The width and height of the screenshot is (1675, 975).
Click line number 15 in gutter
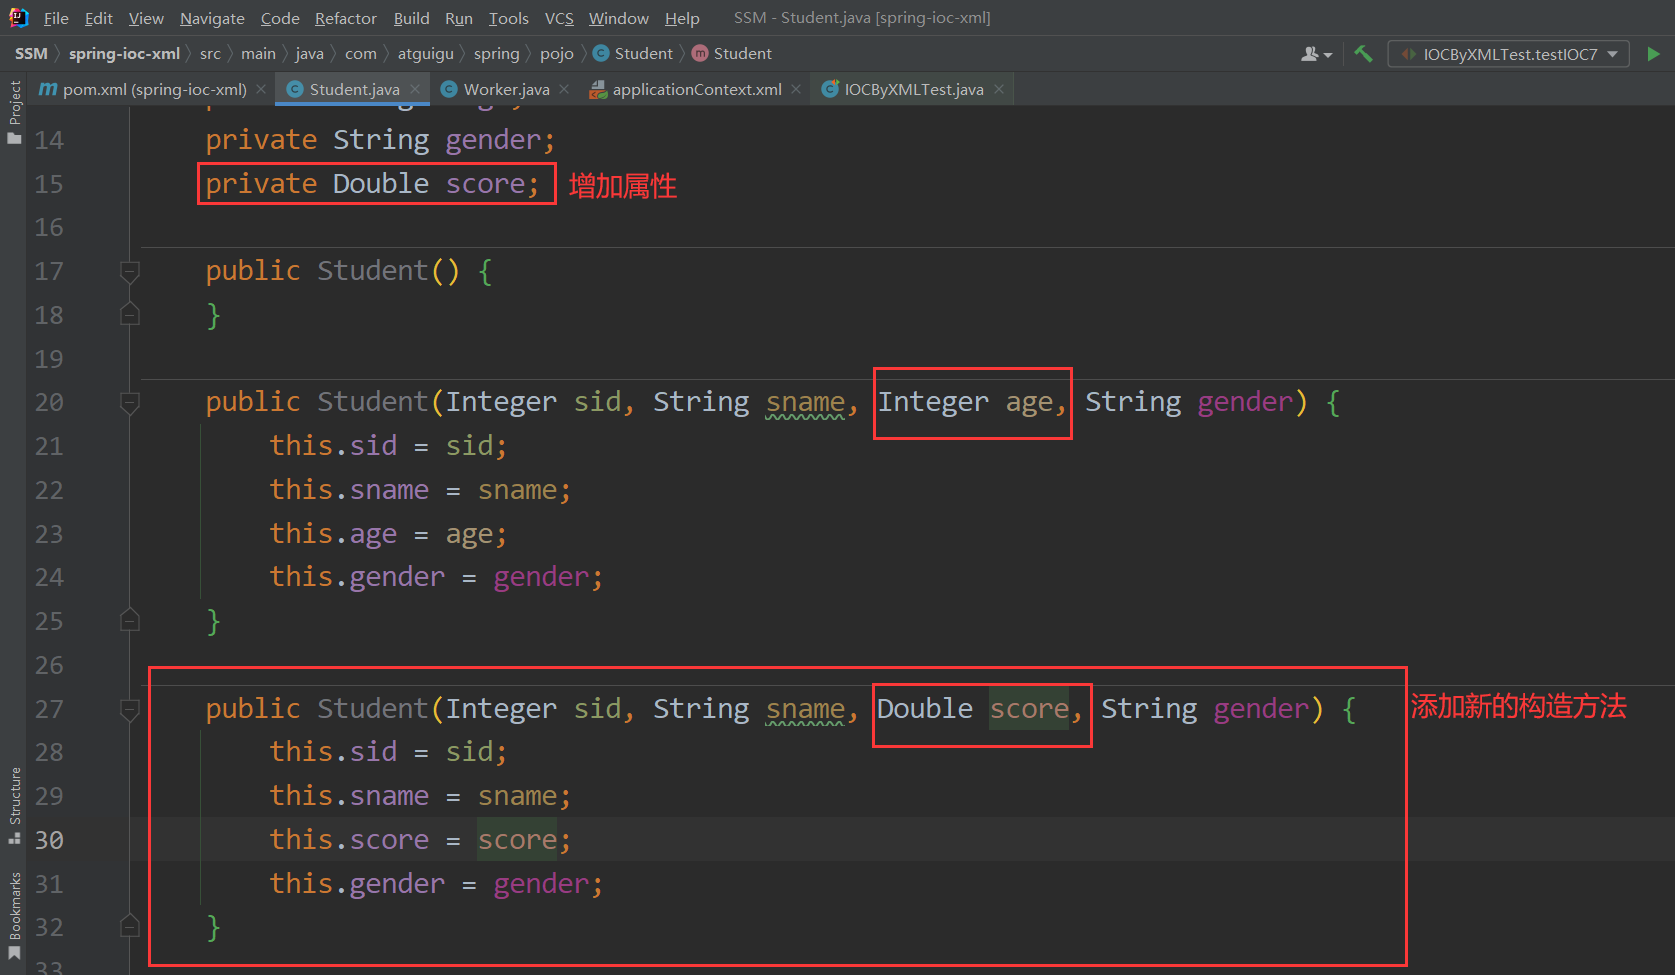coord(48,184)
